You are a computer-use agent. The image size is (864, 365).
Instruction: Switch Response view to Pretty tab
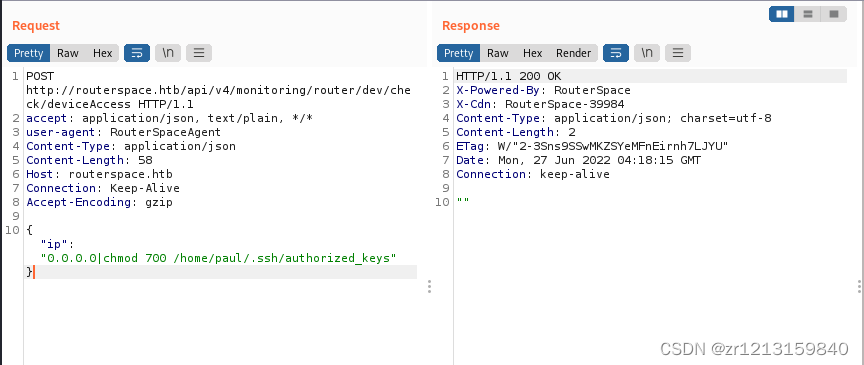point(458,53)
